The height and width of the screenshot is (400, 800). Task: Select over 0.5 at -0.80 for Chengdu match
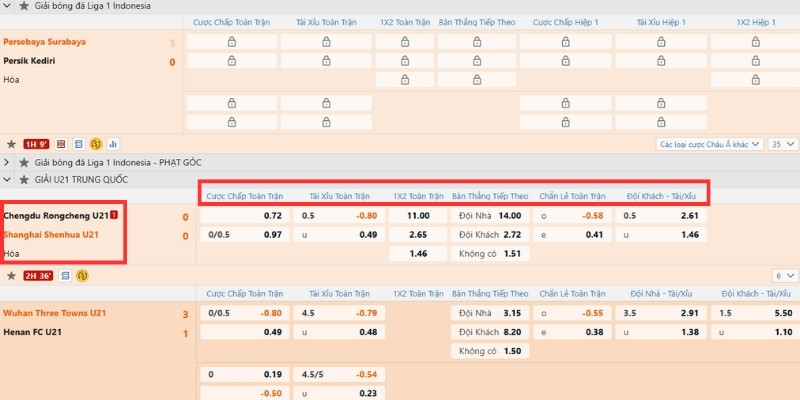tap(339, 216)
